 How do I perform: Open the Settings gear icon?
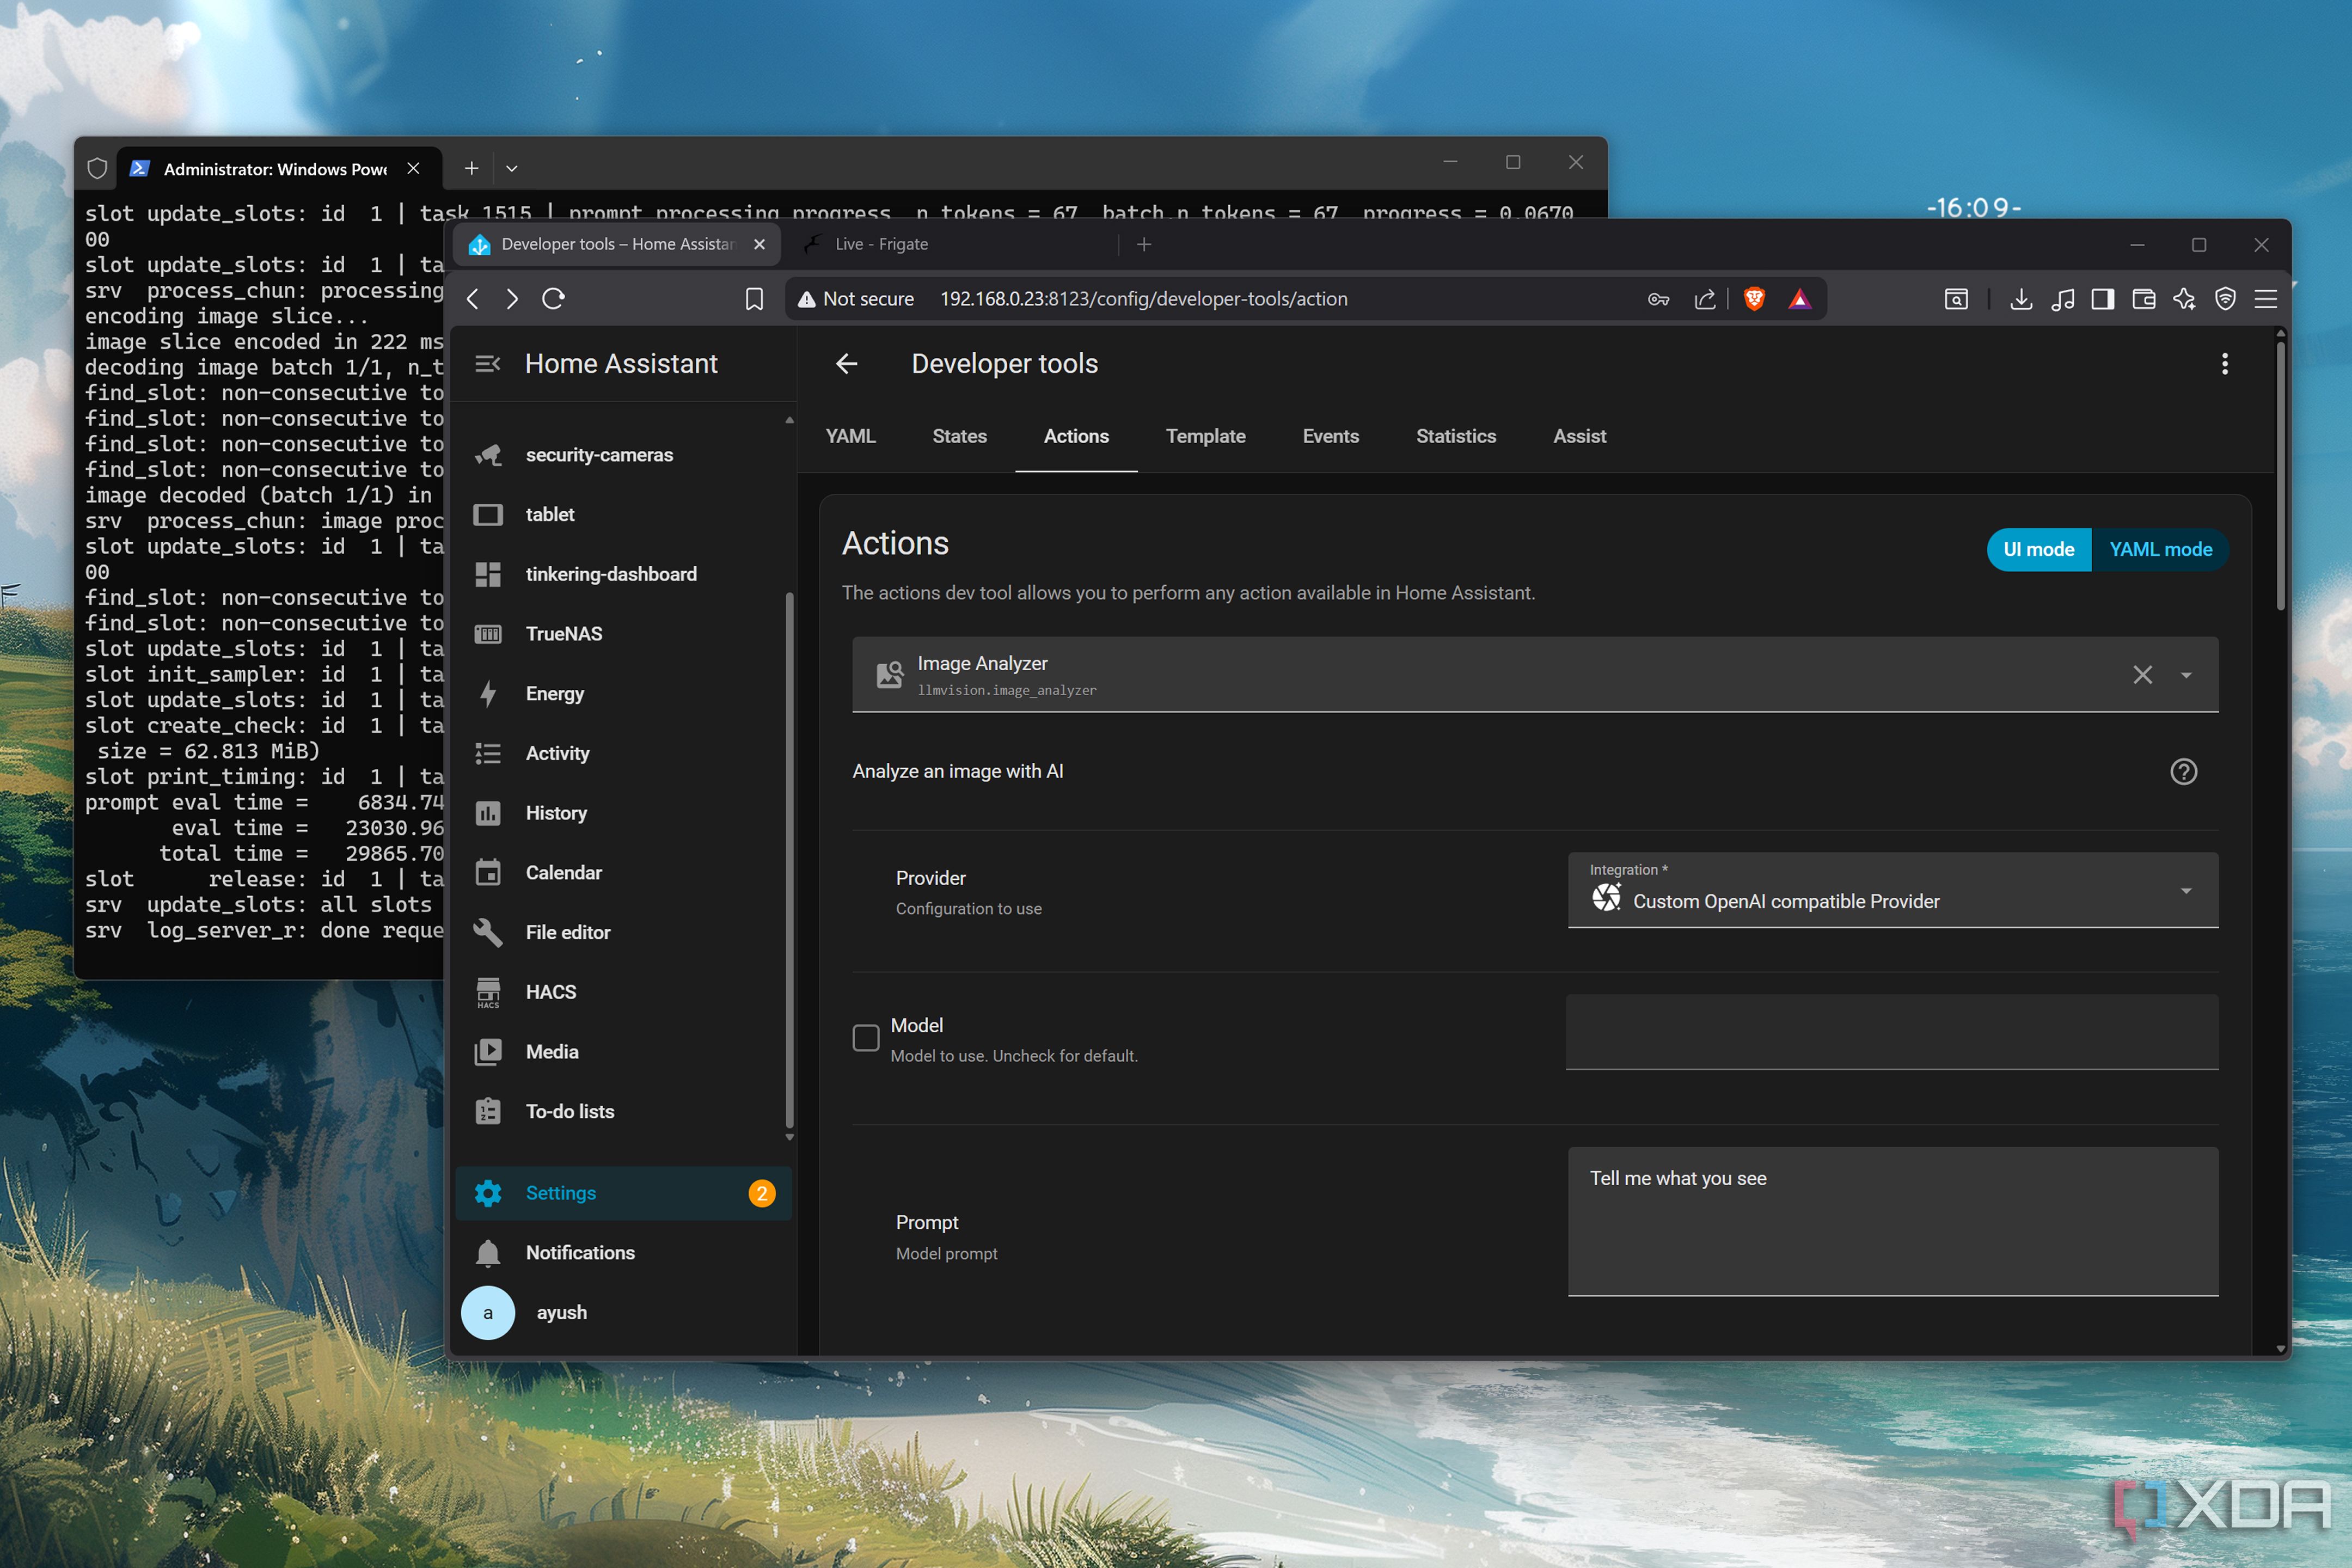click(x=488, y=1193)
